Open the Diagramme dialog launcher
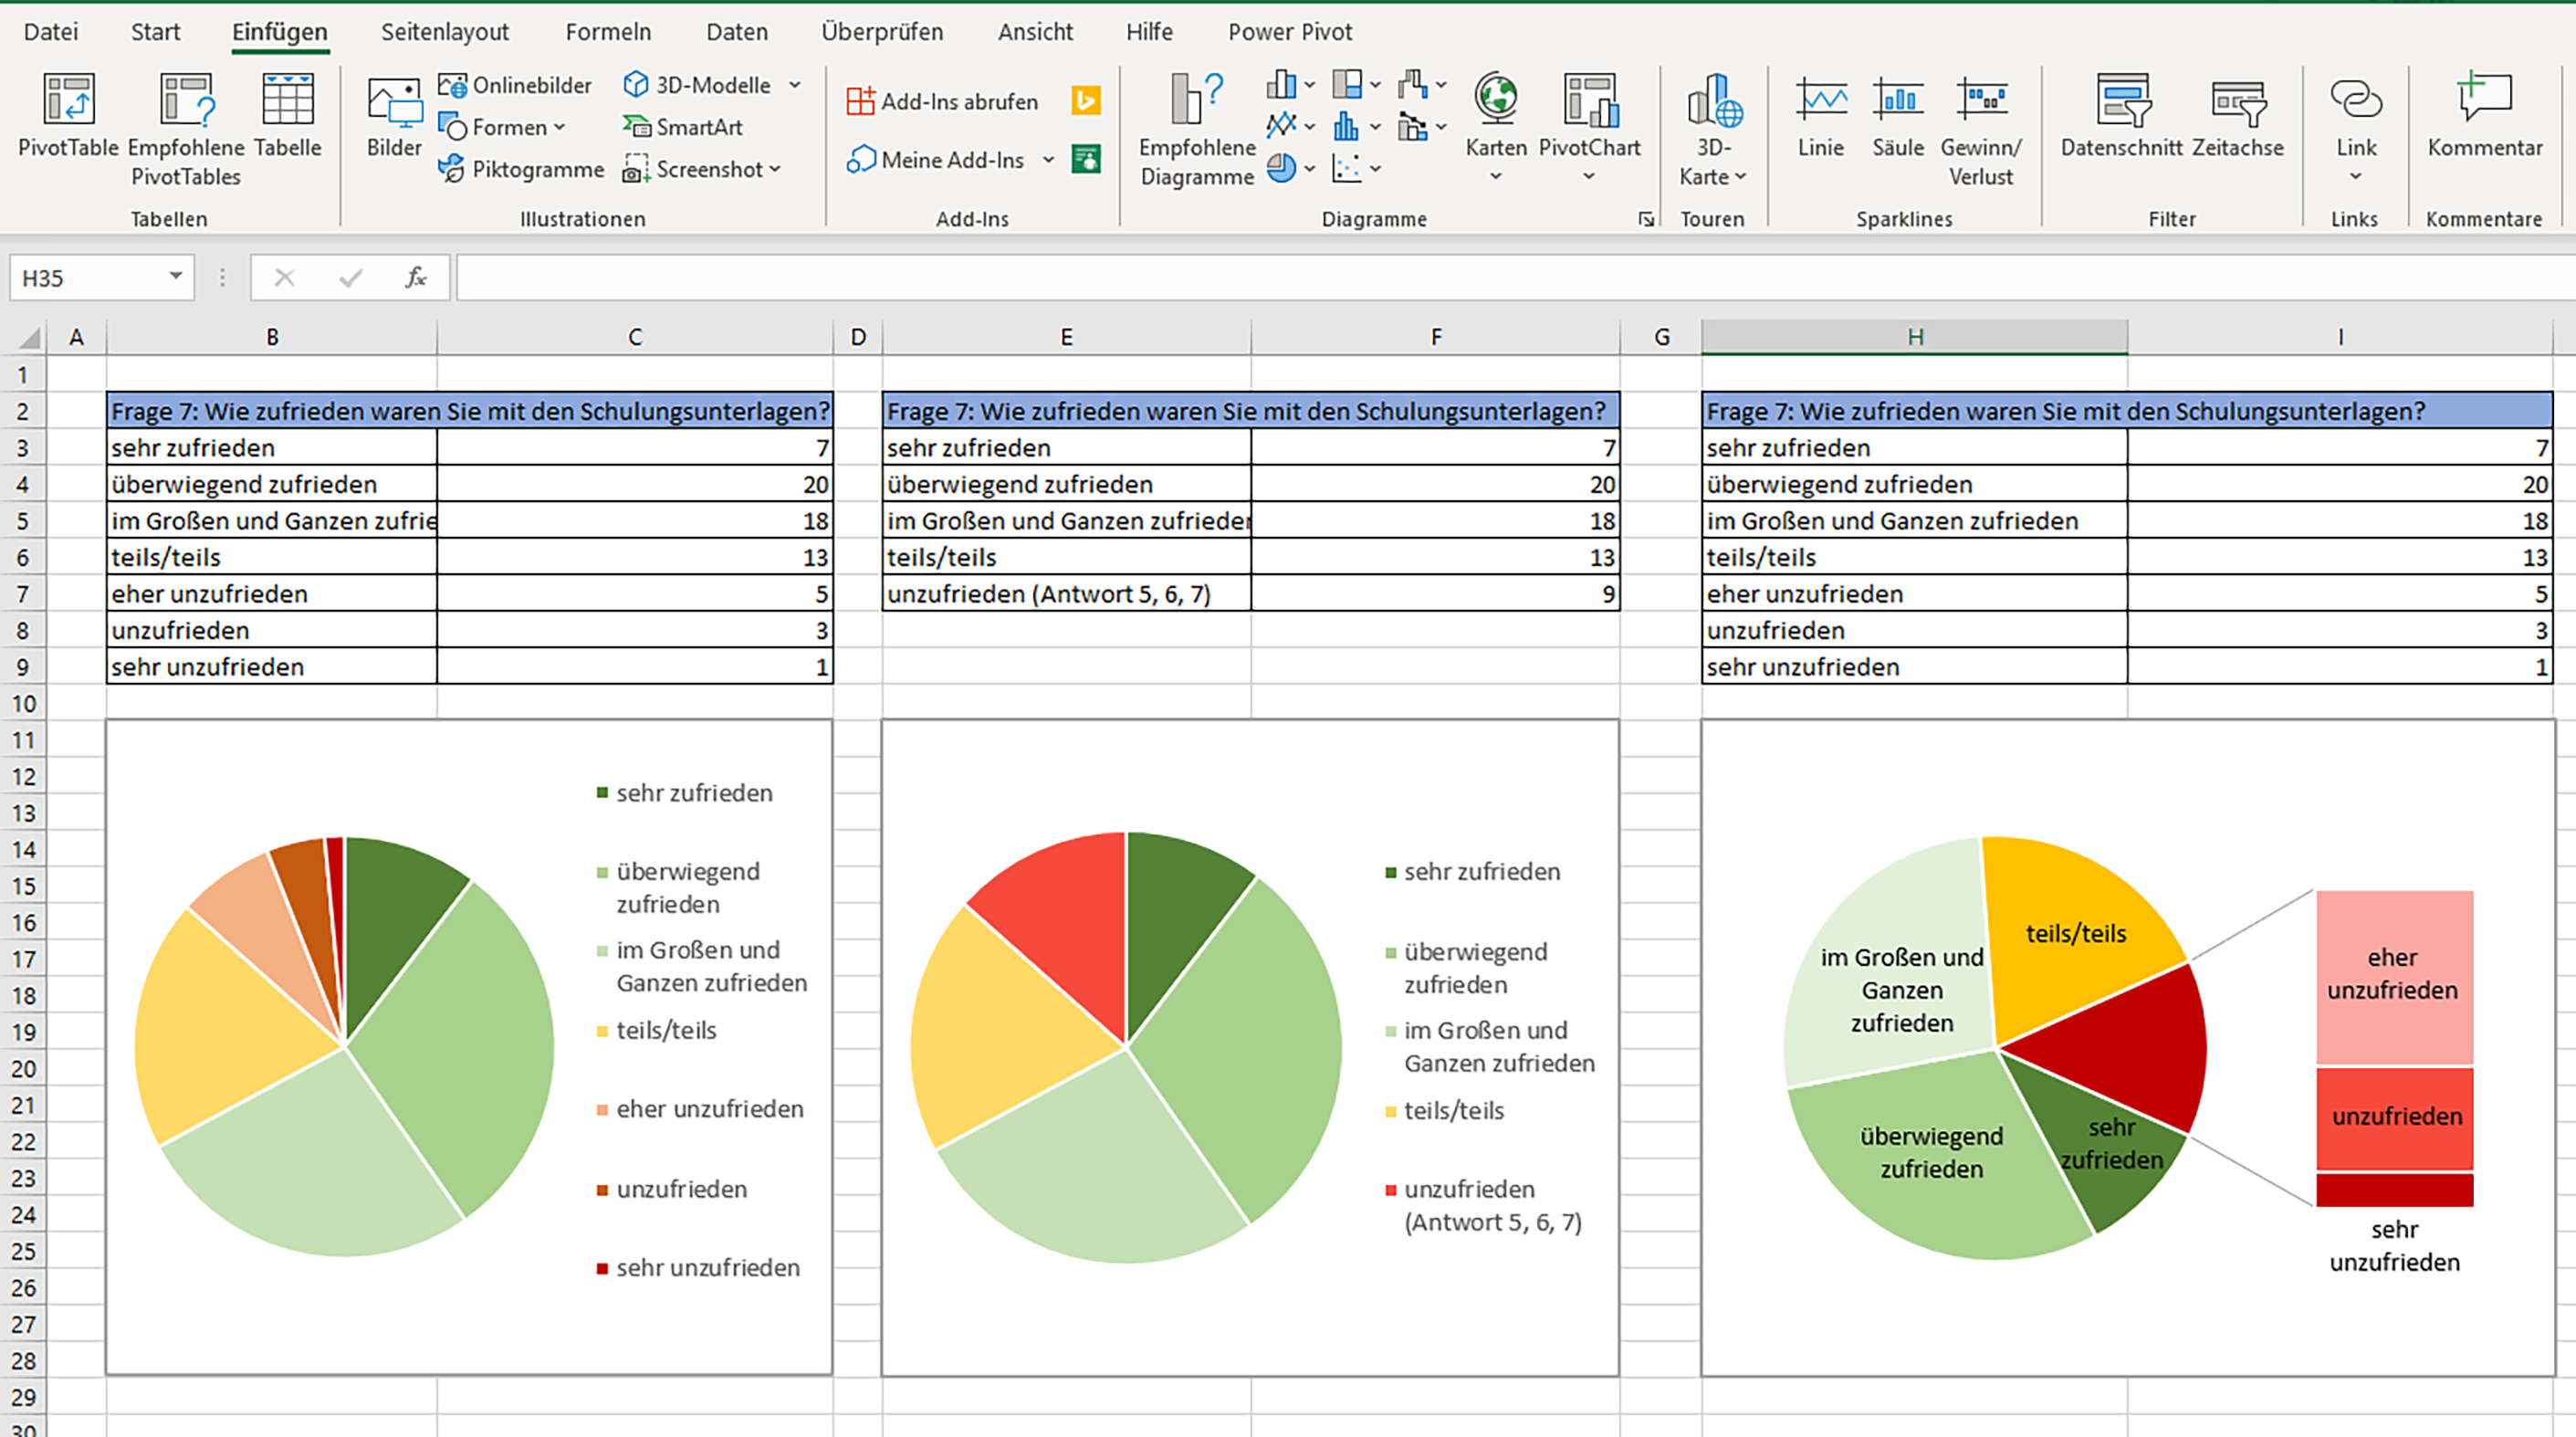This screenshot has width=2576, height=1437. click(x=1646, y=219)
